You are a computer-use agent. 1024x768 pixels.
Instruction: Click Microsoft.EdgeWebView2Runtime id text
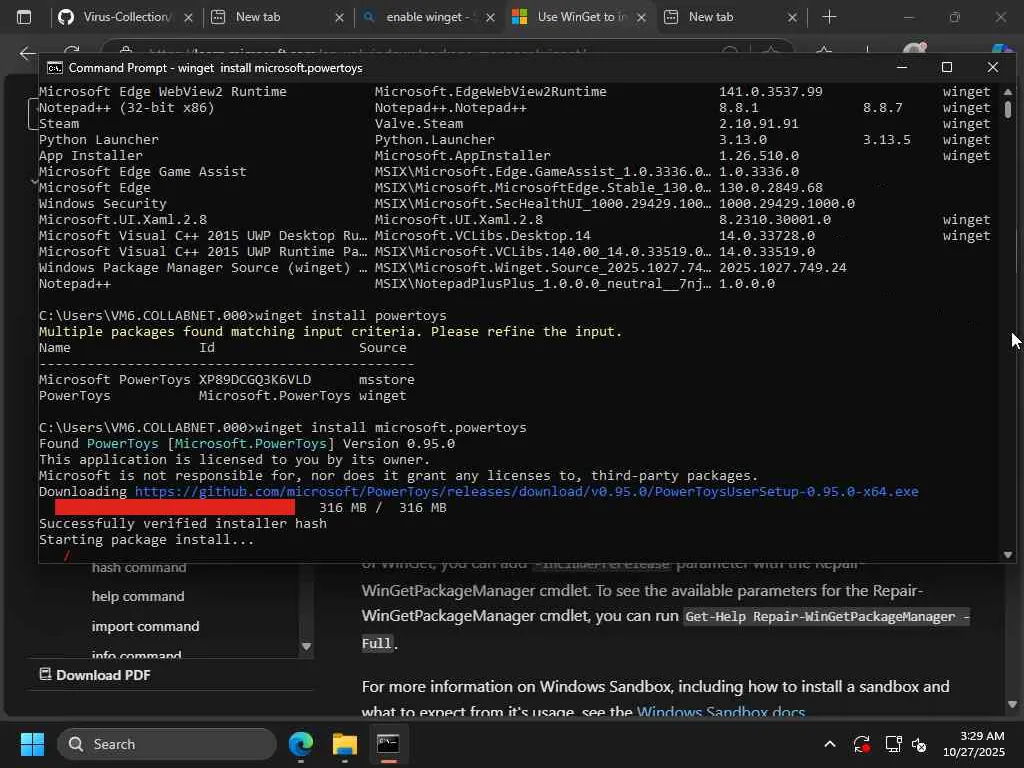point(490,91)
